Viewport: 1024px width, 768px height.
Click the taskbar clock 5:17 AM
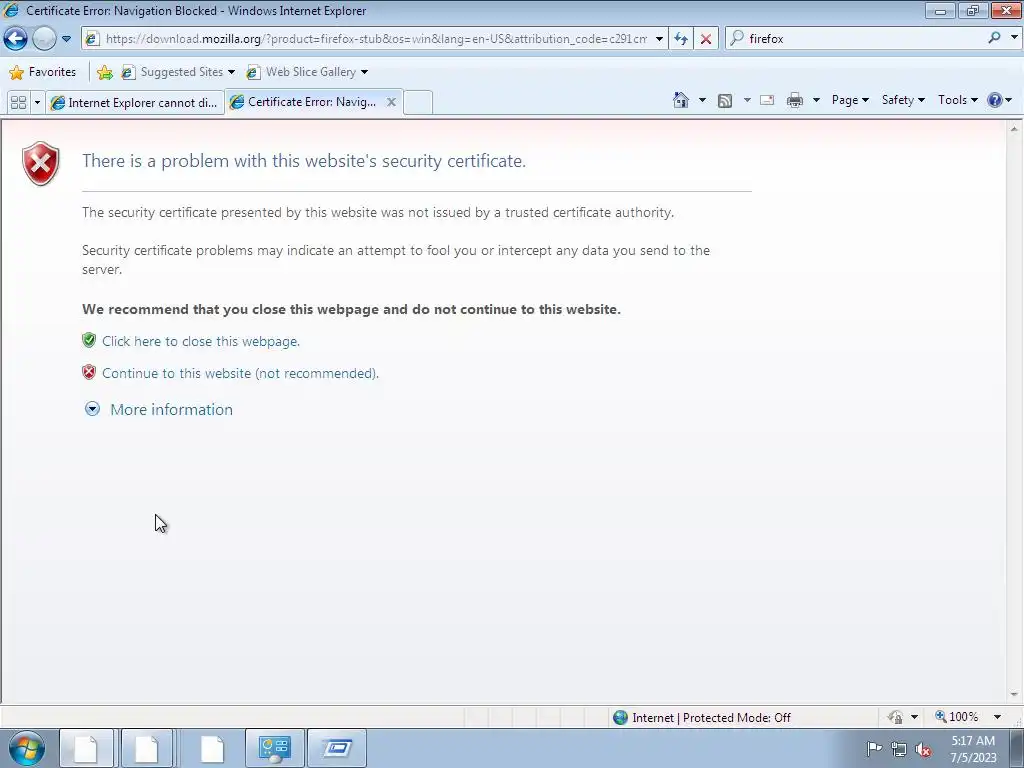click(x=973, y=749)
